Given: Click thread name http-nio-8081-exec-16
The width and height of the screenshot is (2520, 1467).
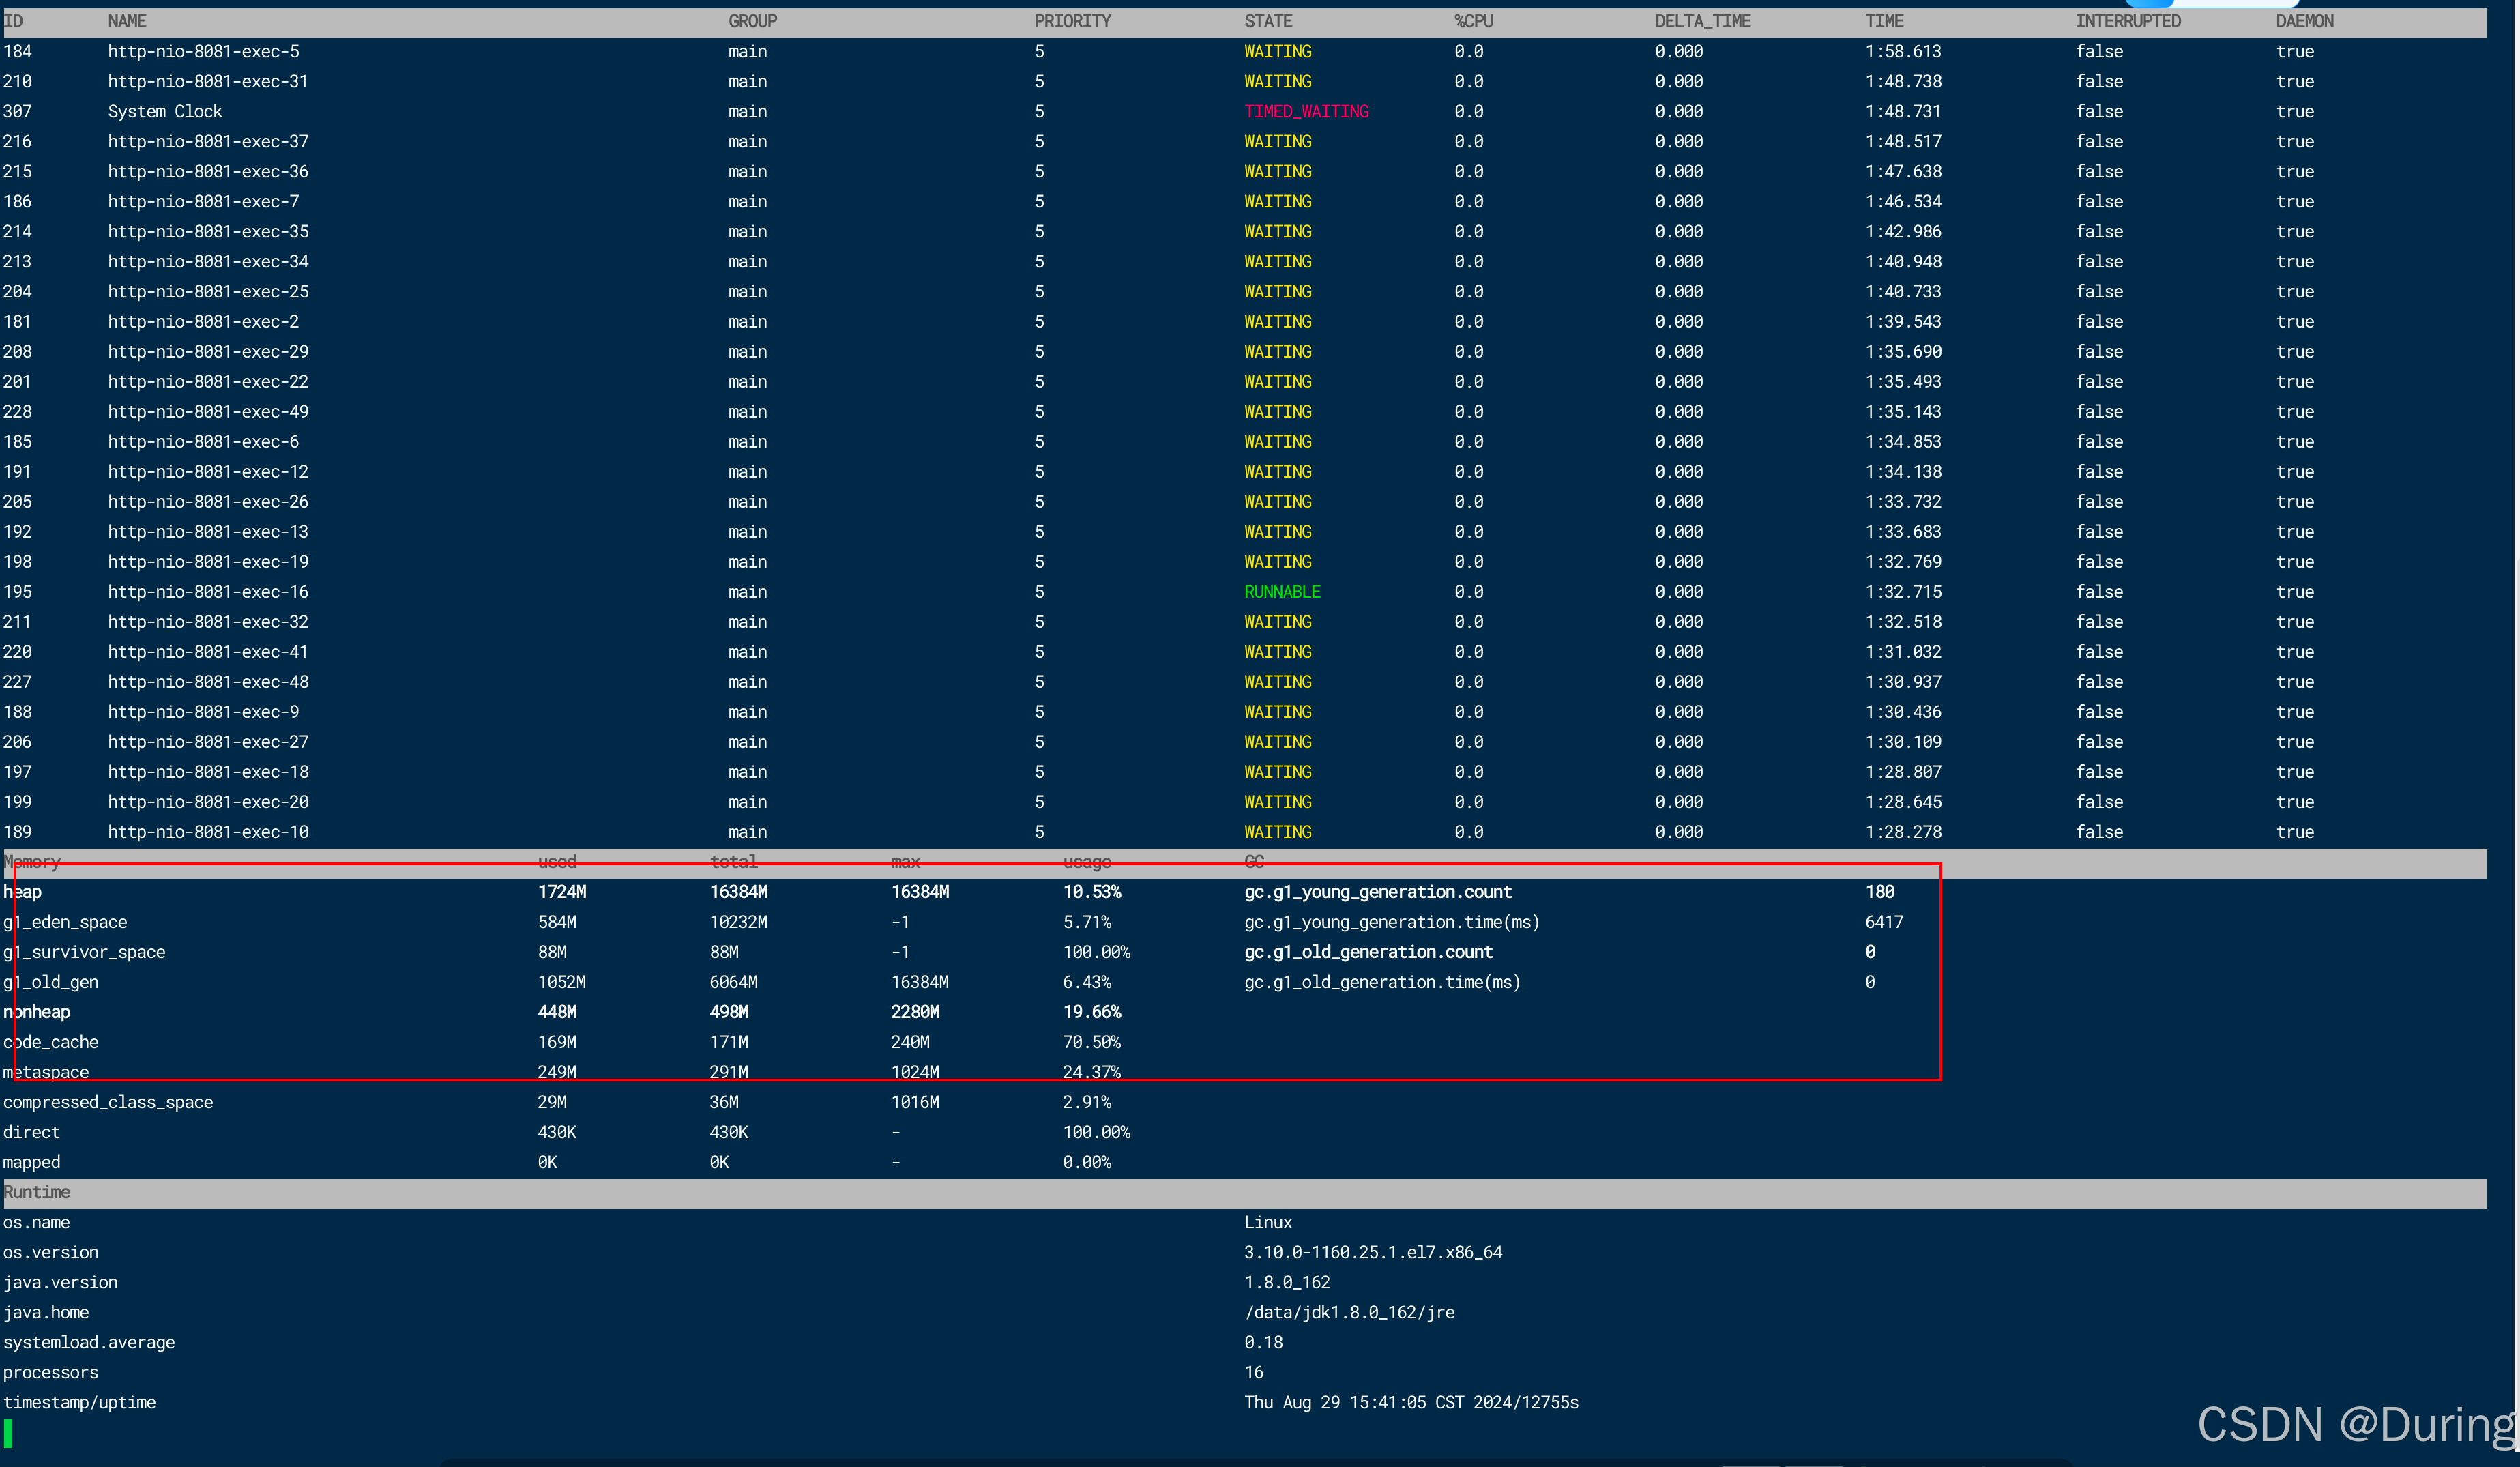Looking at the screenshot, I should (208, 591).
